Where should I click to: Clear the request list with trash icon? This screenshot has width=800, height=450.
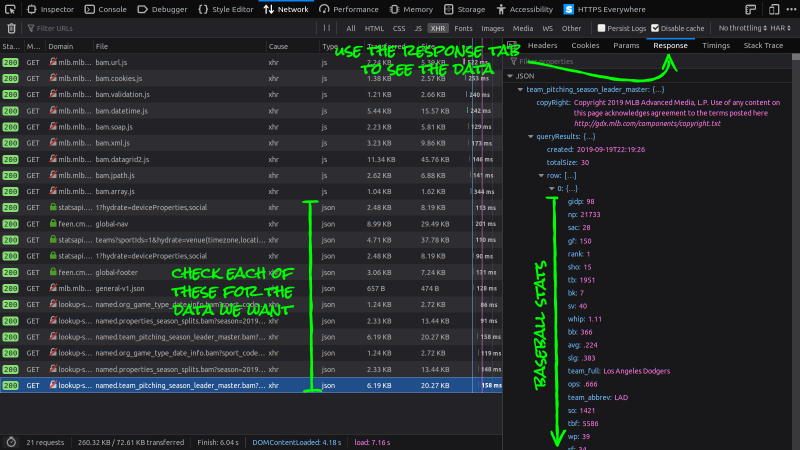(11, 29)
